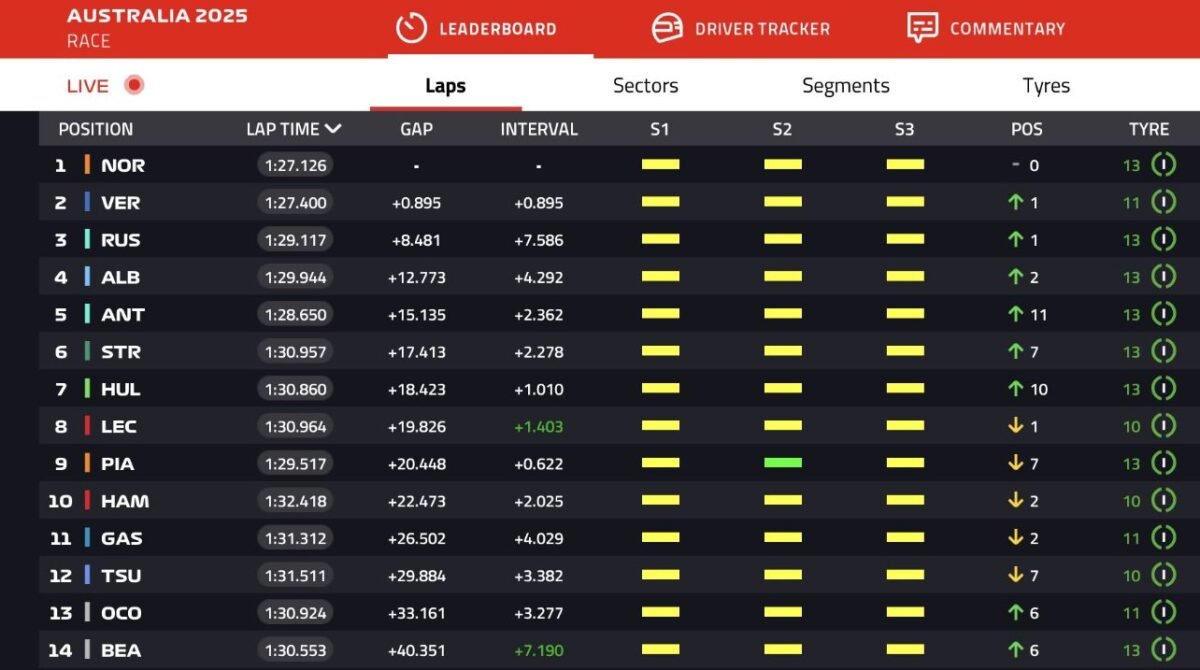Click lap time 1:32.418 for HAM
The height and width of the screenshot is (670, 1200).
pyautogui.click(x=296, y=501)
